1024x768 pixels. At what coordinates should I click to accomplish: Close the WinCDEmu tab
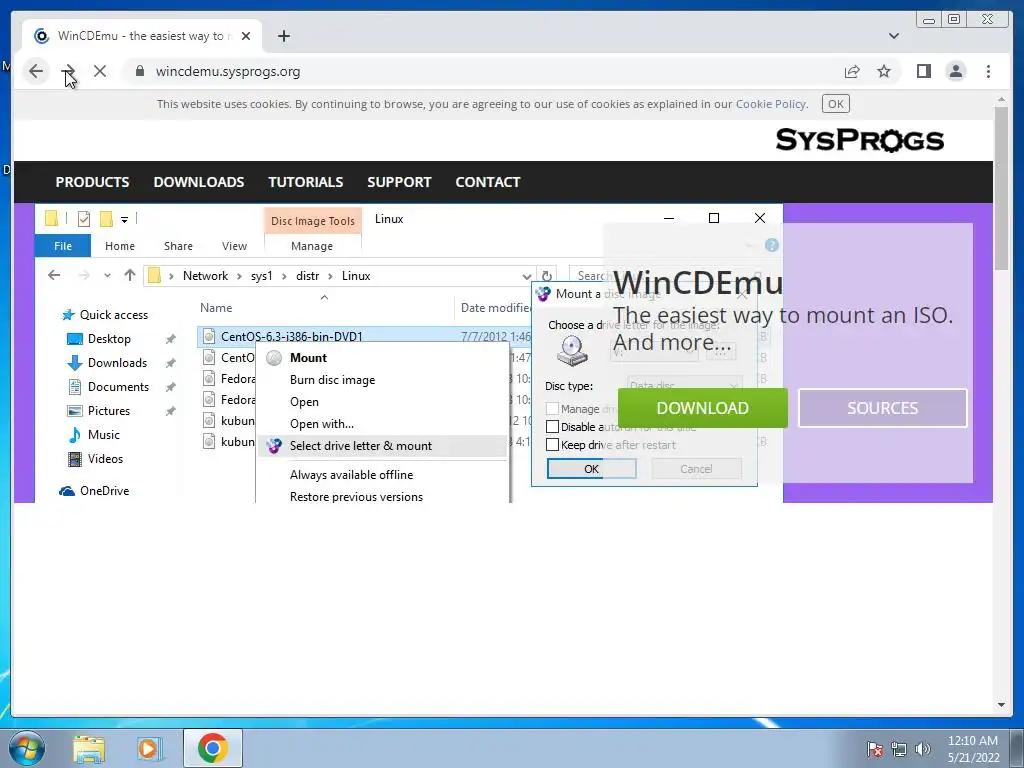(246, 36)
